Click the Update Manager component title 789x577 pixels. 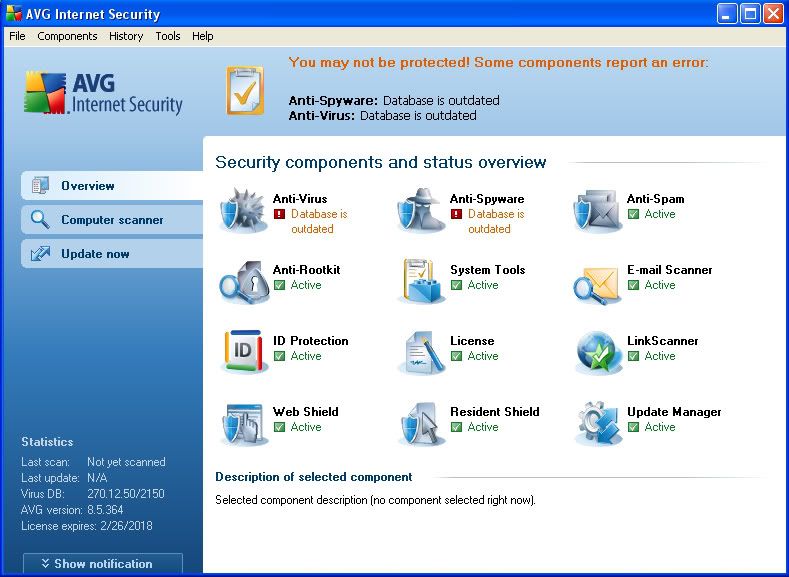pos(674,411)
